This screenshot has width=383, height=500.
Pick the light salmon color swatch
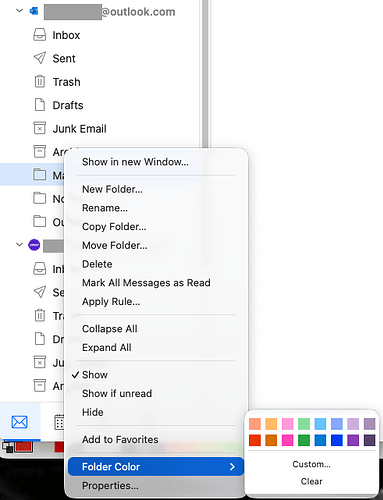pyautogui.click(x=255, y=424)
